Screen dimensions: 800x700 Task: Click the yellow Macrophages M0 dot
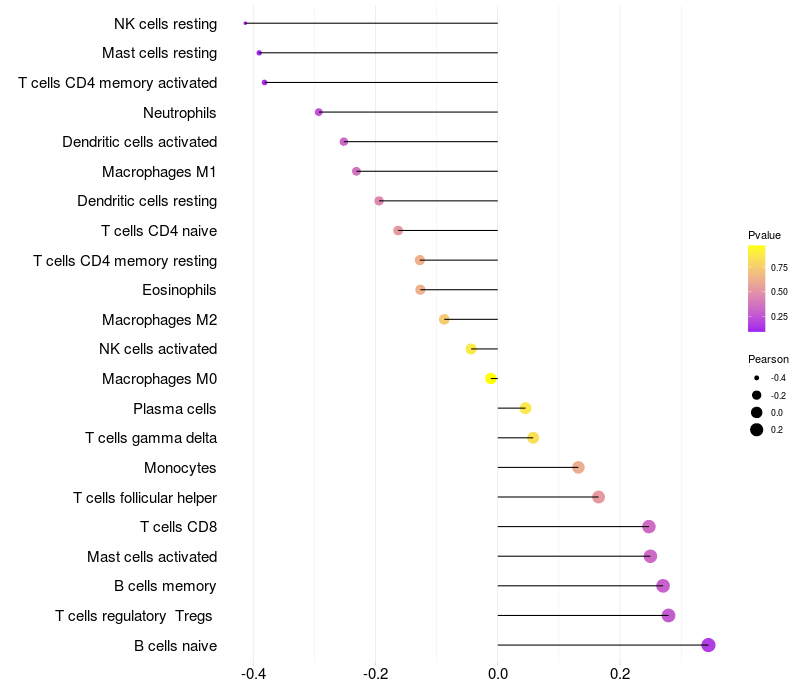[490, 379]
